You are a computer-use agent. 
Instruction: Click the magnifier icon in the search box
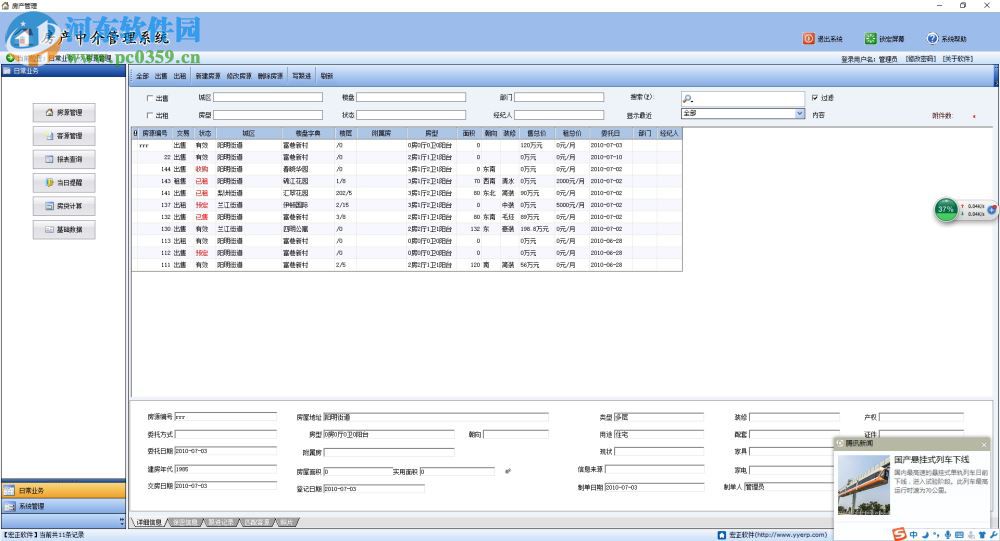pyautogui.click(x=688, y=98)
